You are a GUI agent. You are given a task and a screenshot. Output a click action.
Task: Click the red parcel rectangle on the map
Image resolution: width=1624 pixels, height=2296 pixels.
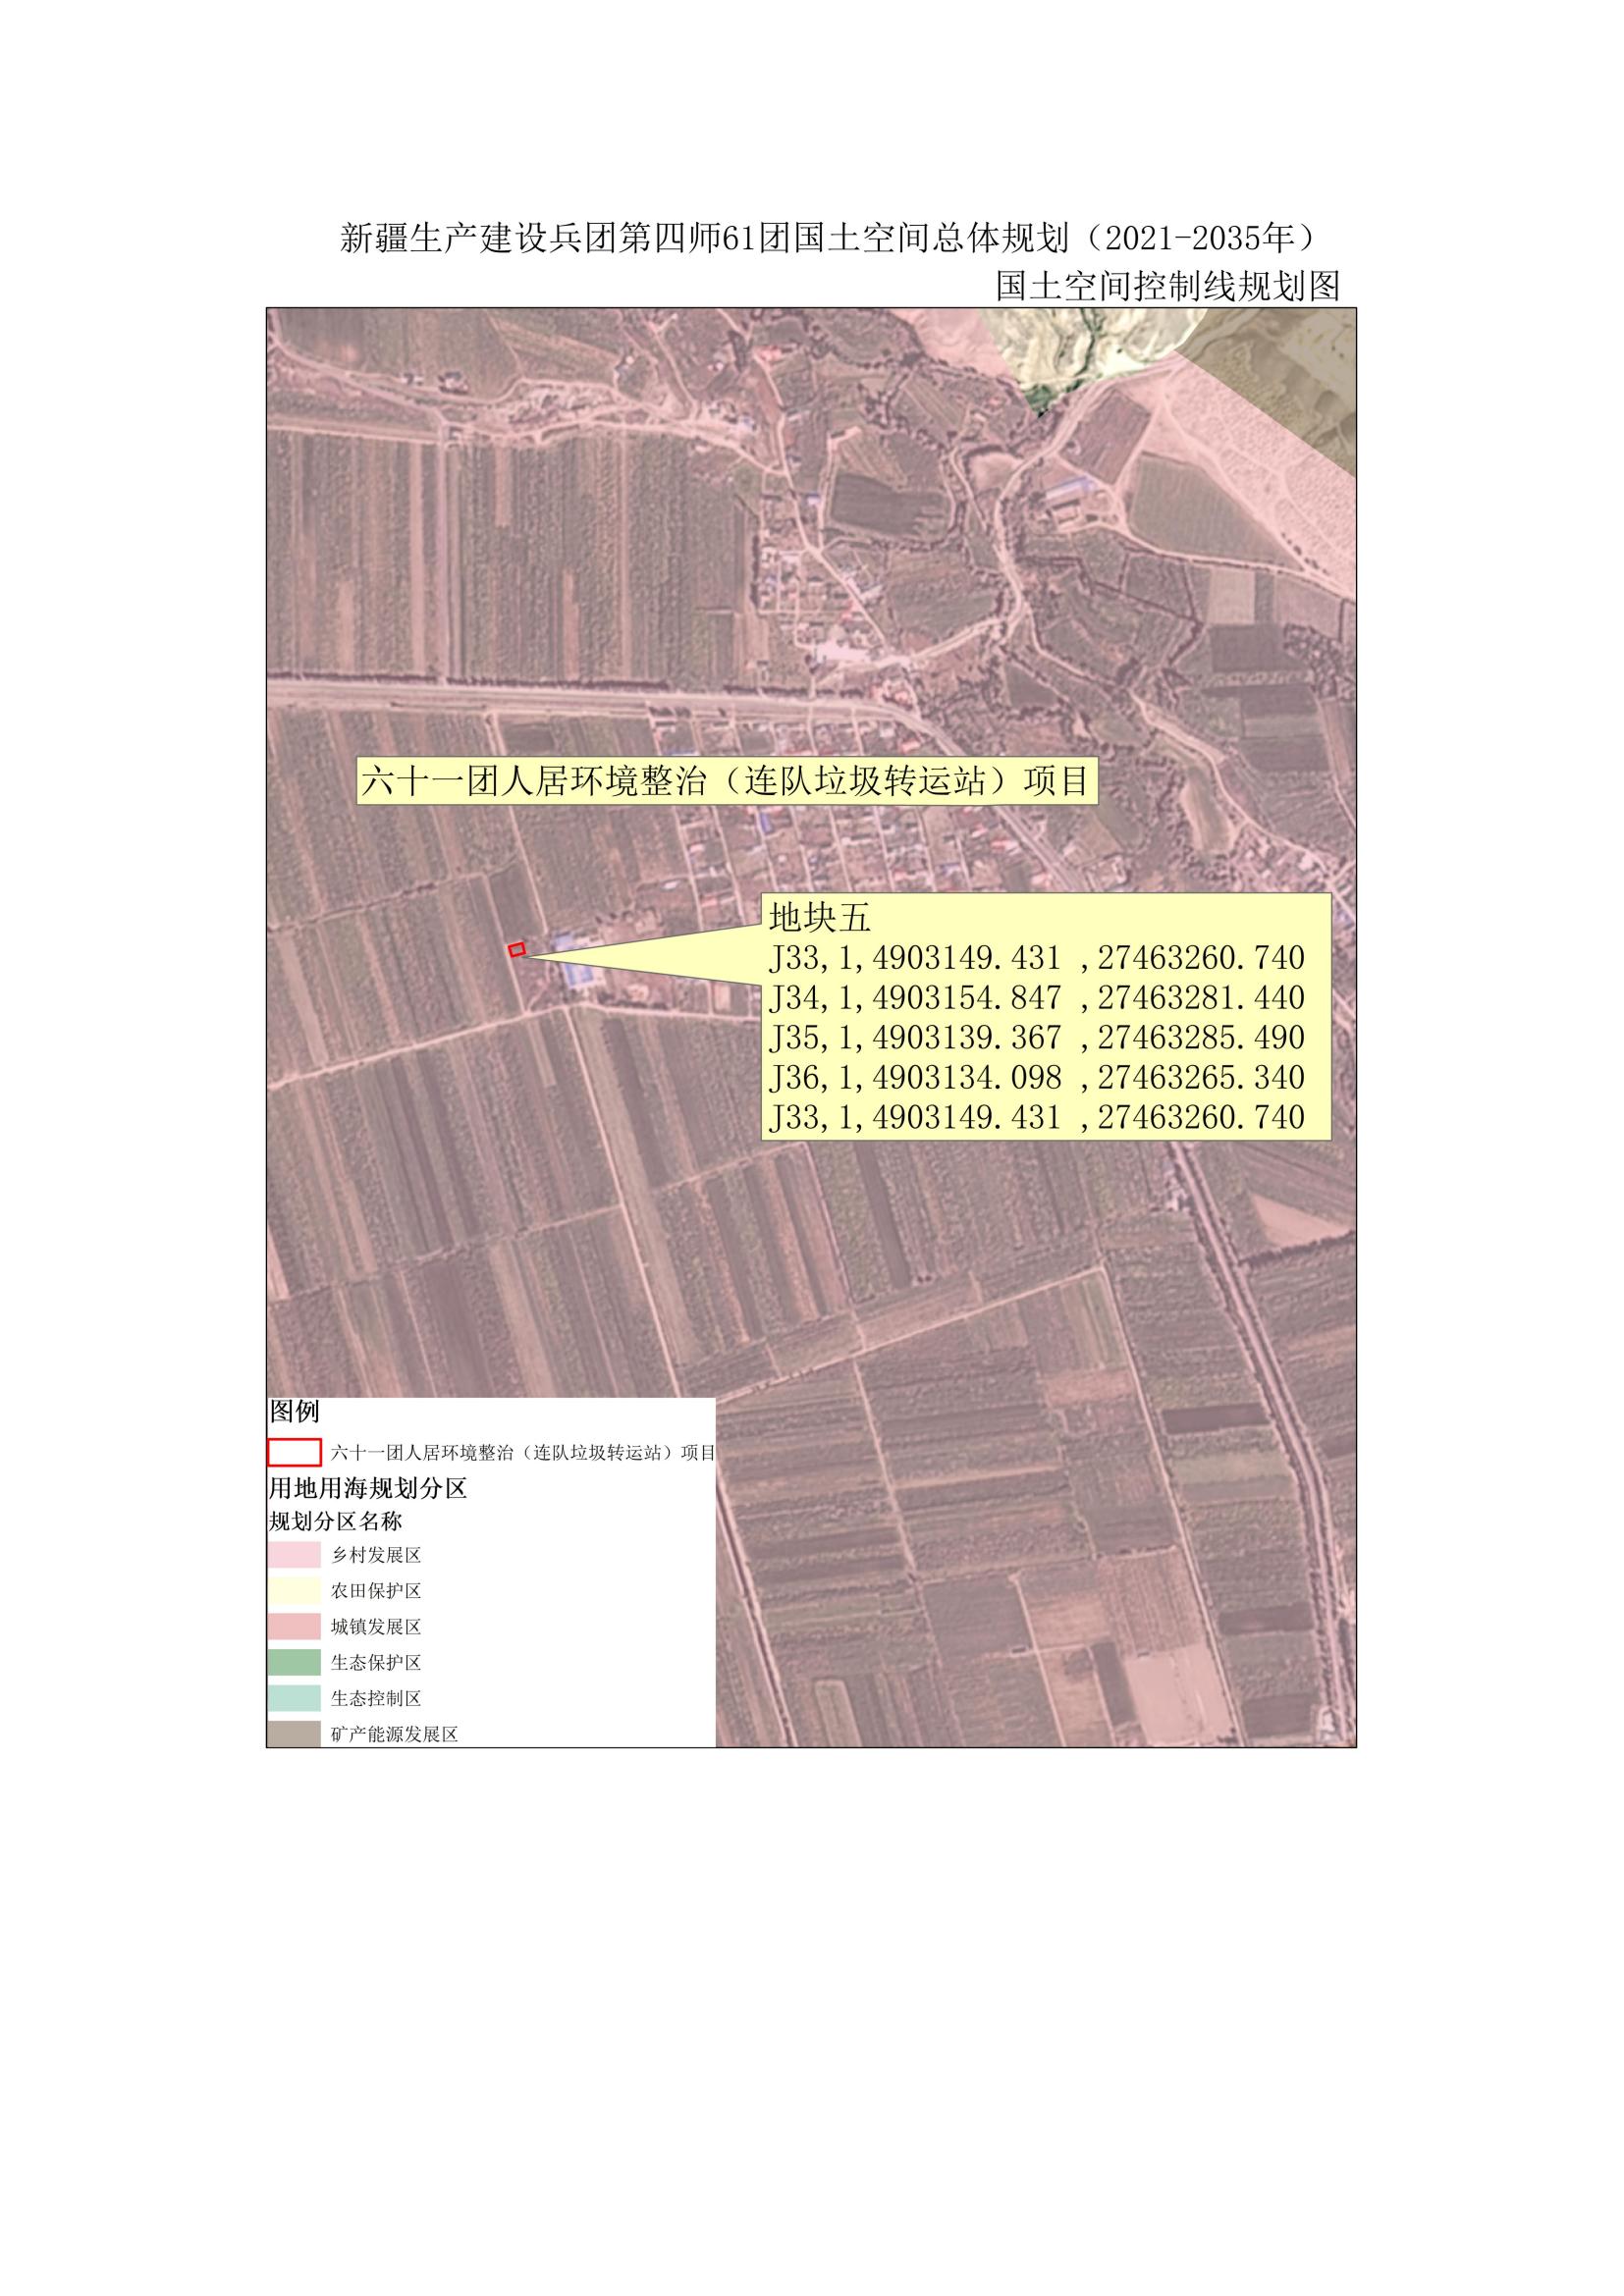point(517,950)
